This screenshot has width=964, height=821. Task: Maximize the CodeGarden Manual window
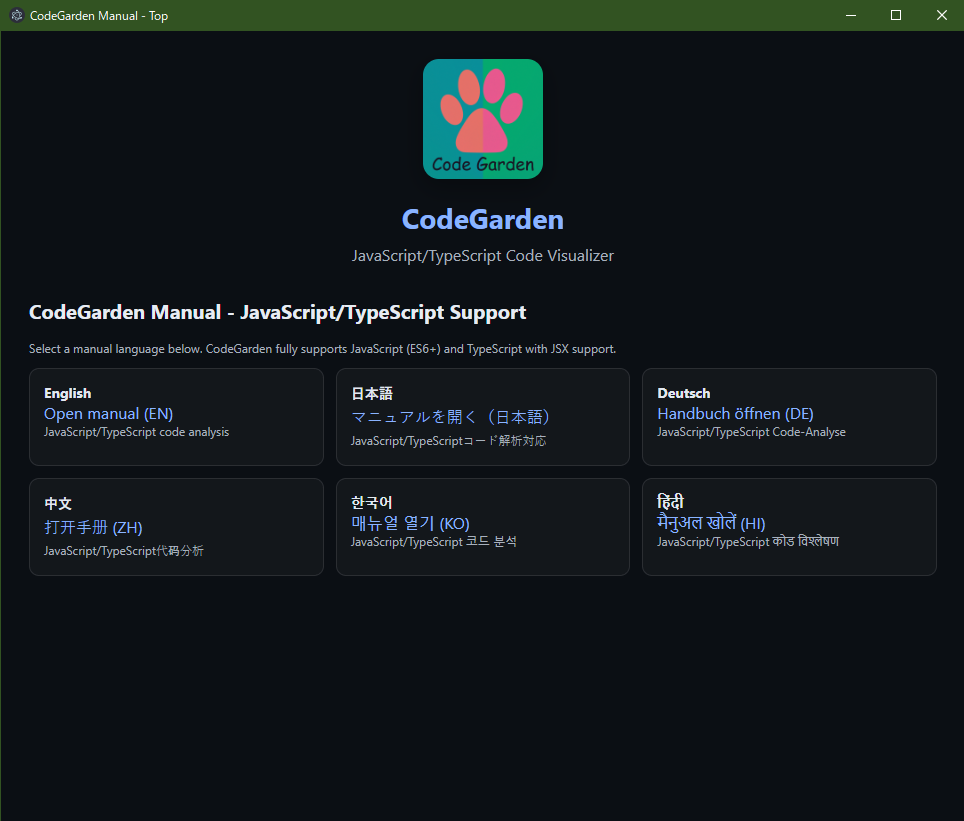(896, 15)
